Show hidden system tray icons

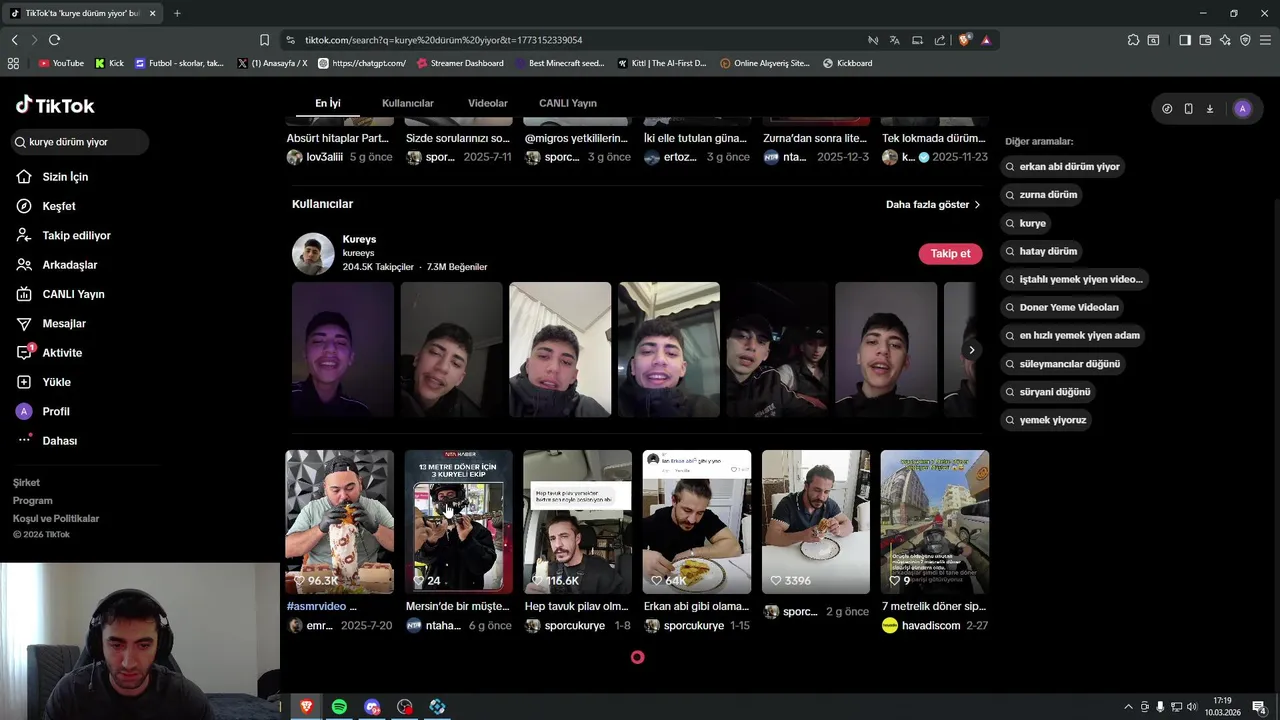click(1129, 707)
